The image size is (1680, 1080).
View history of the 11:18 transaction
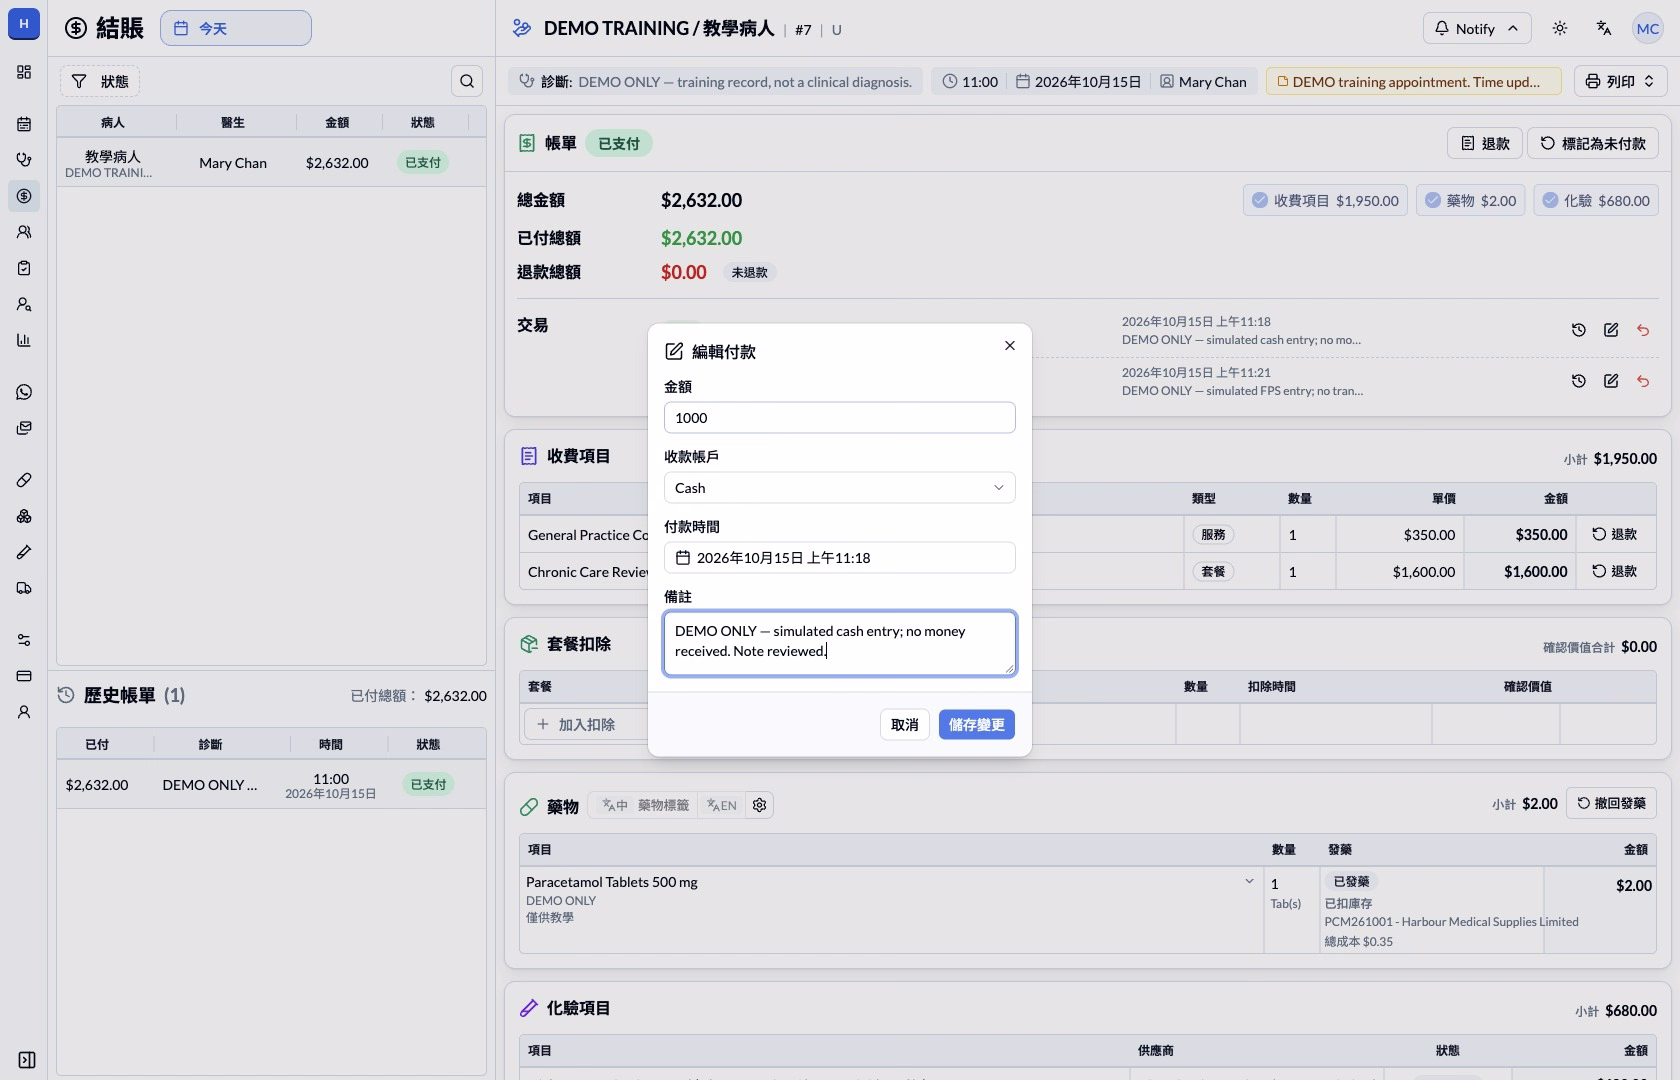pos(1579,330)
